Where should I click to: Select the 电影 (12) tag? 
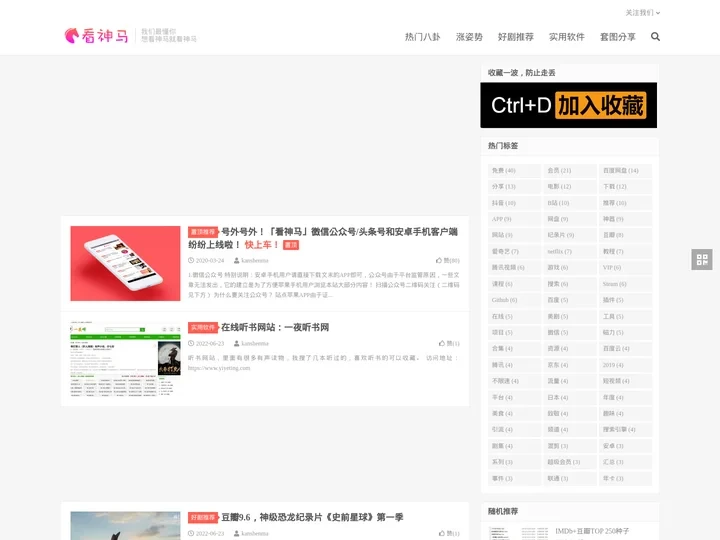[x=570, y=186]
